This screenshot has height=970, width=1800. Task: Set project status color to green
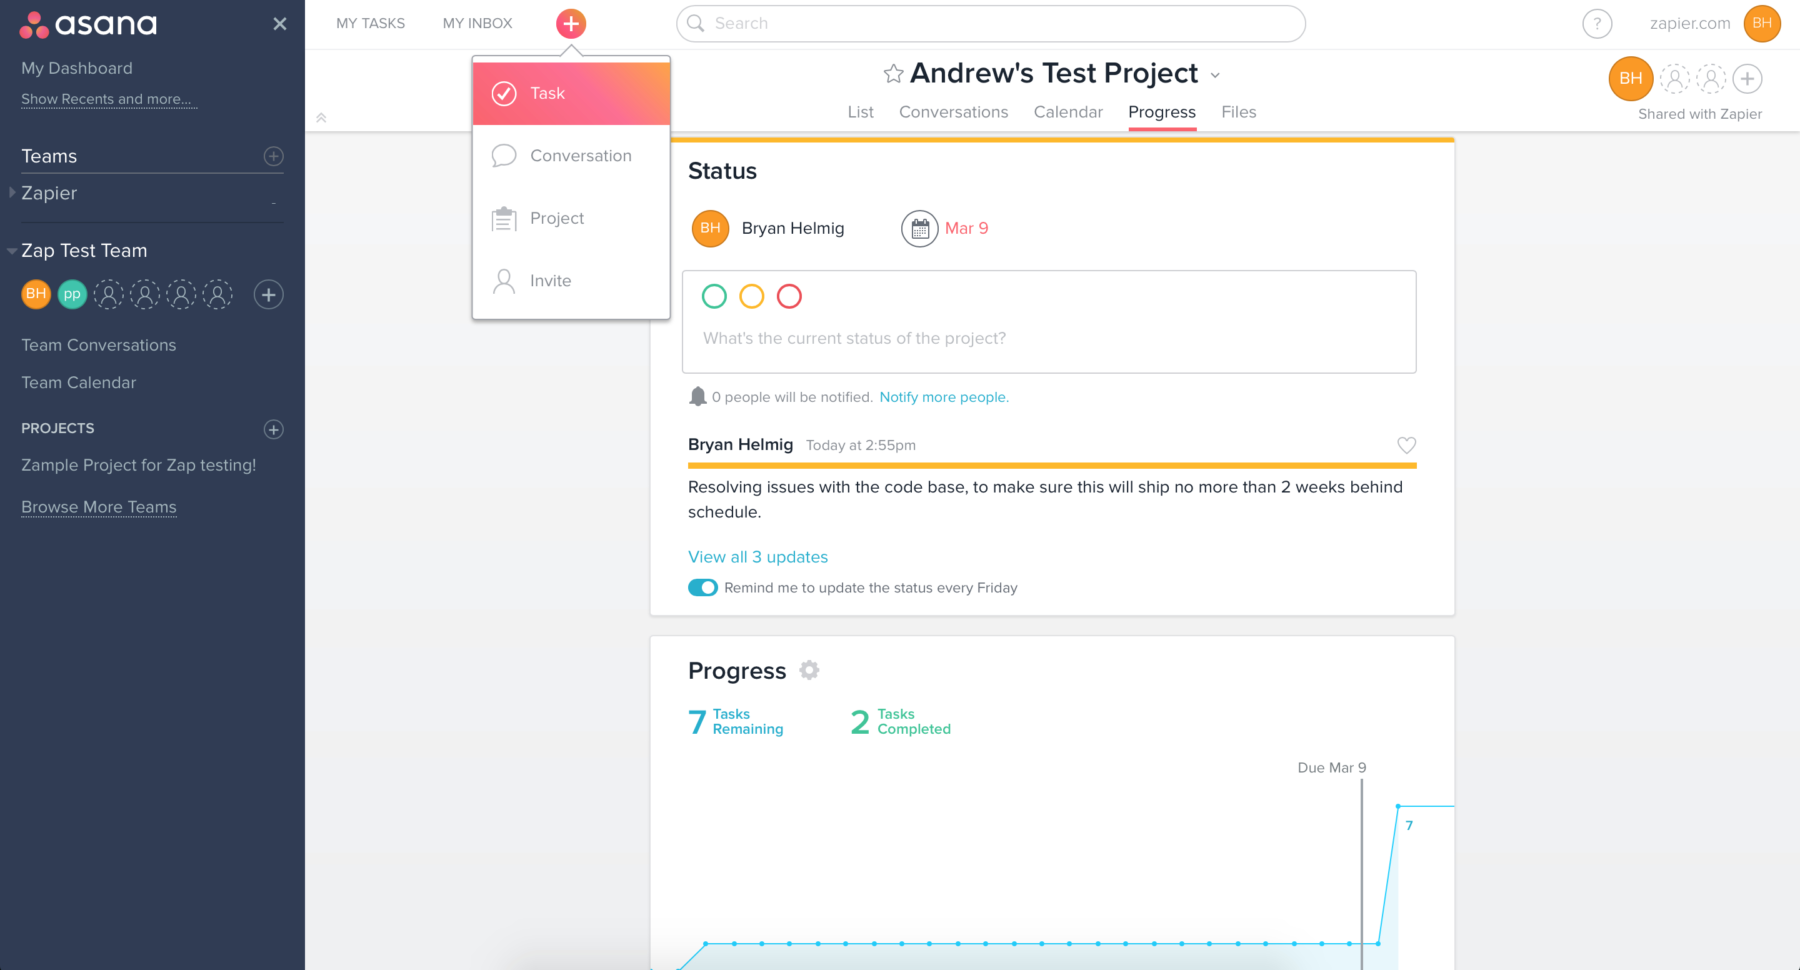(714, 296)
